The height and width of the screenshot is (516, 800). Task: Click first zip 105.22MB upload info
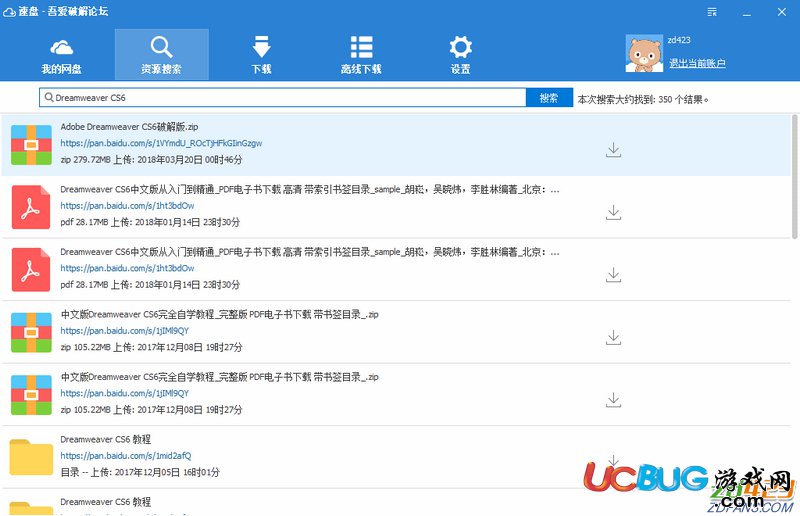pos(151,347)
